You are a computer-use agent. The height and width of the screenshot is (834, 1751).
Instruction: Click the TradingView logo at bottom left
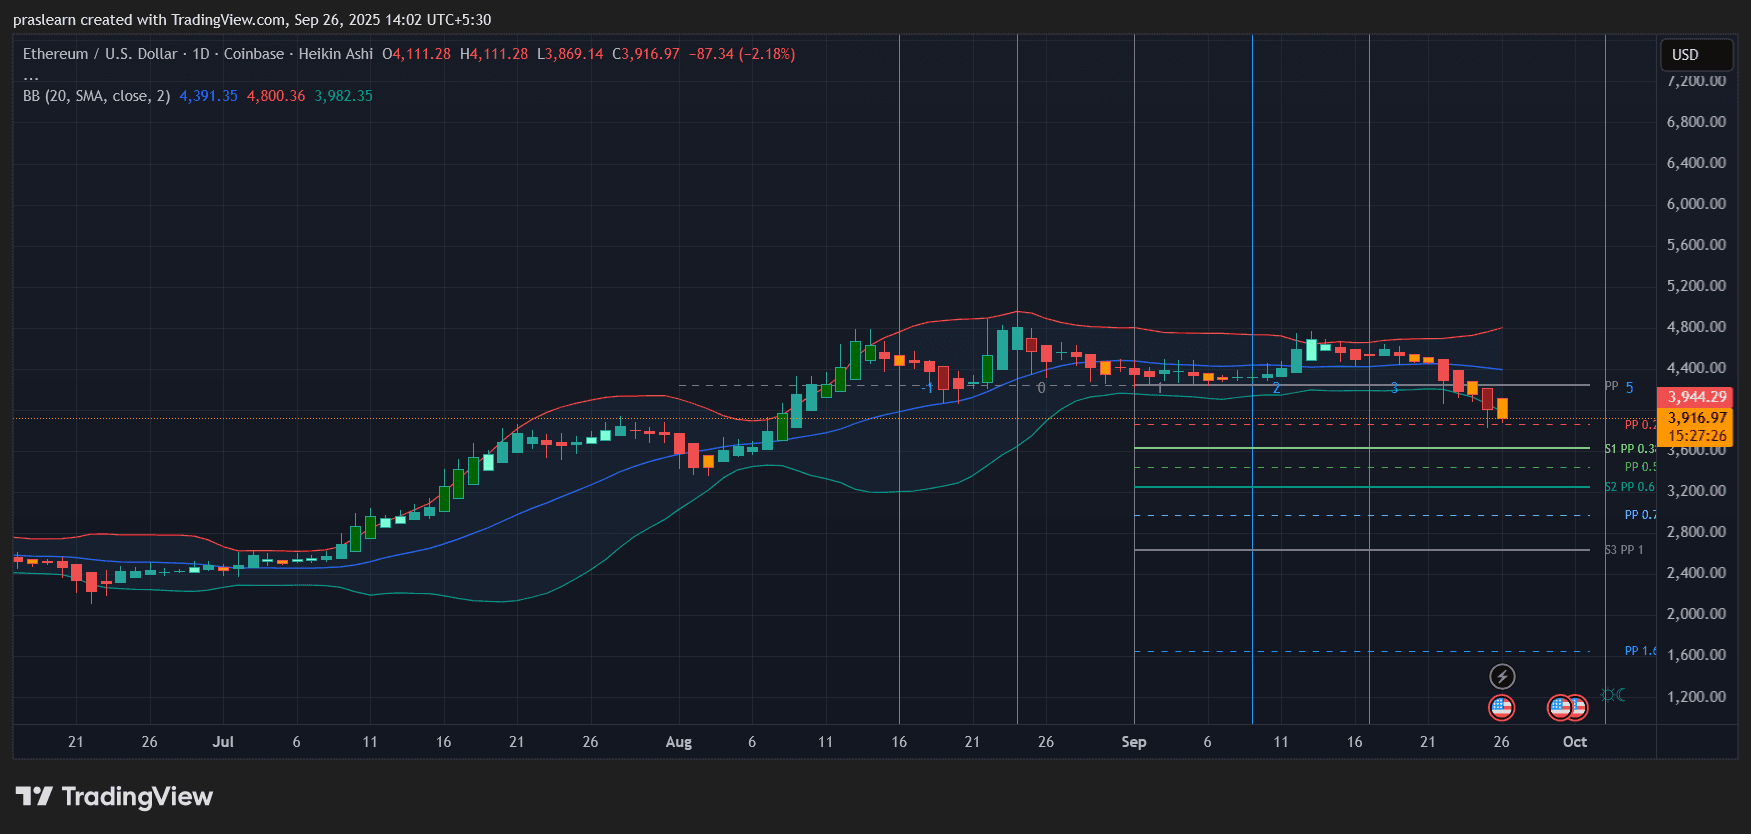[114, 797]
